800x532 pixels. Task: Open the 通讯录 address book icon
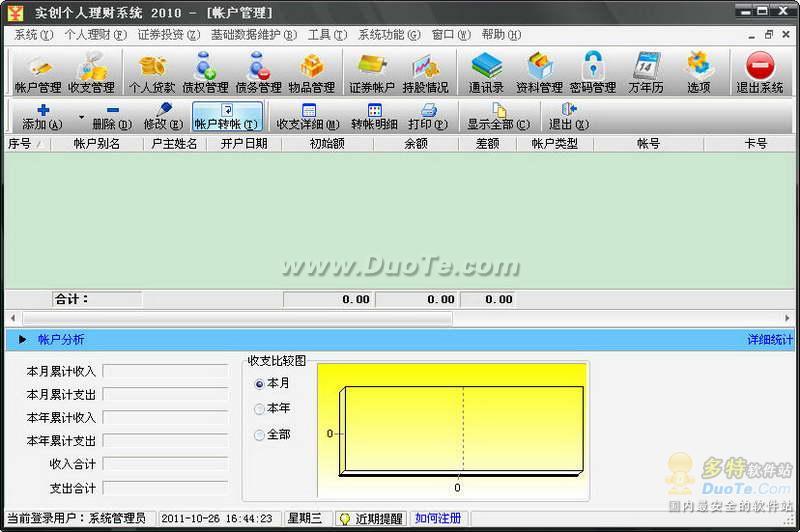click(x=487, y=72)
